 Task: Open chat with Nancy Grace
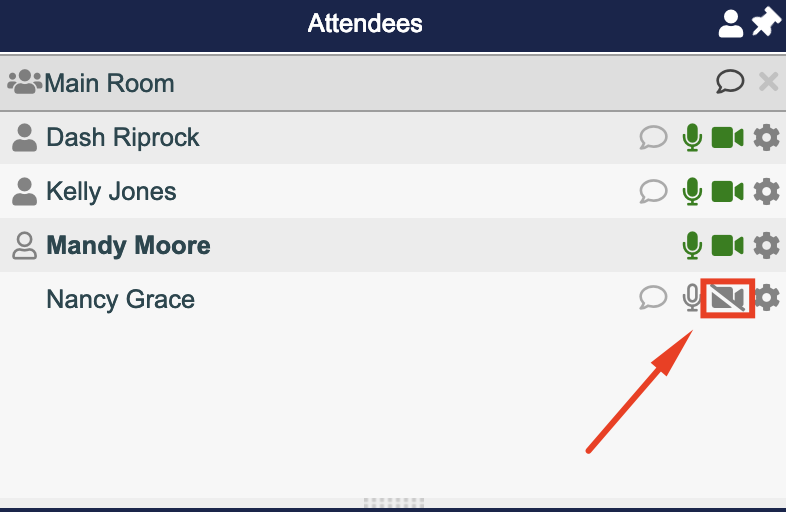pyautogui.click(x=653, y=298)
